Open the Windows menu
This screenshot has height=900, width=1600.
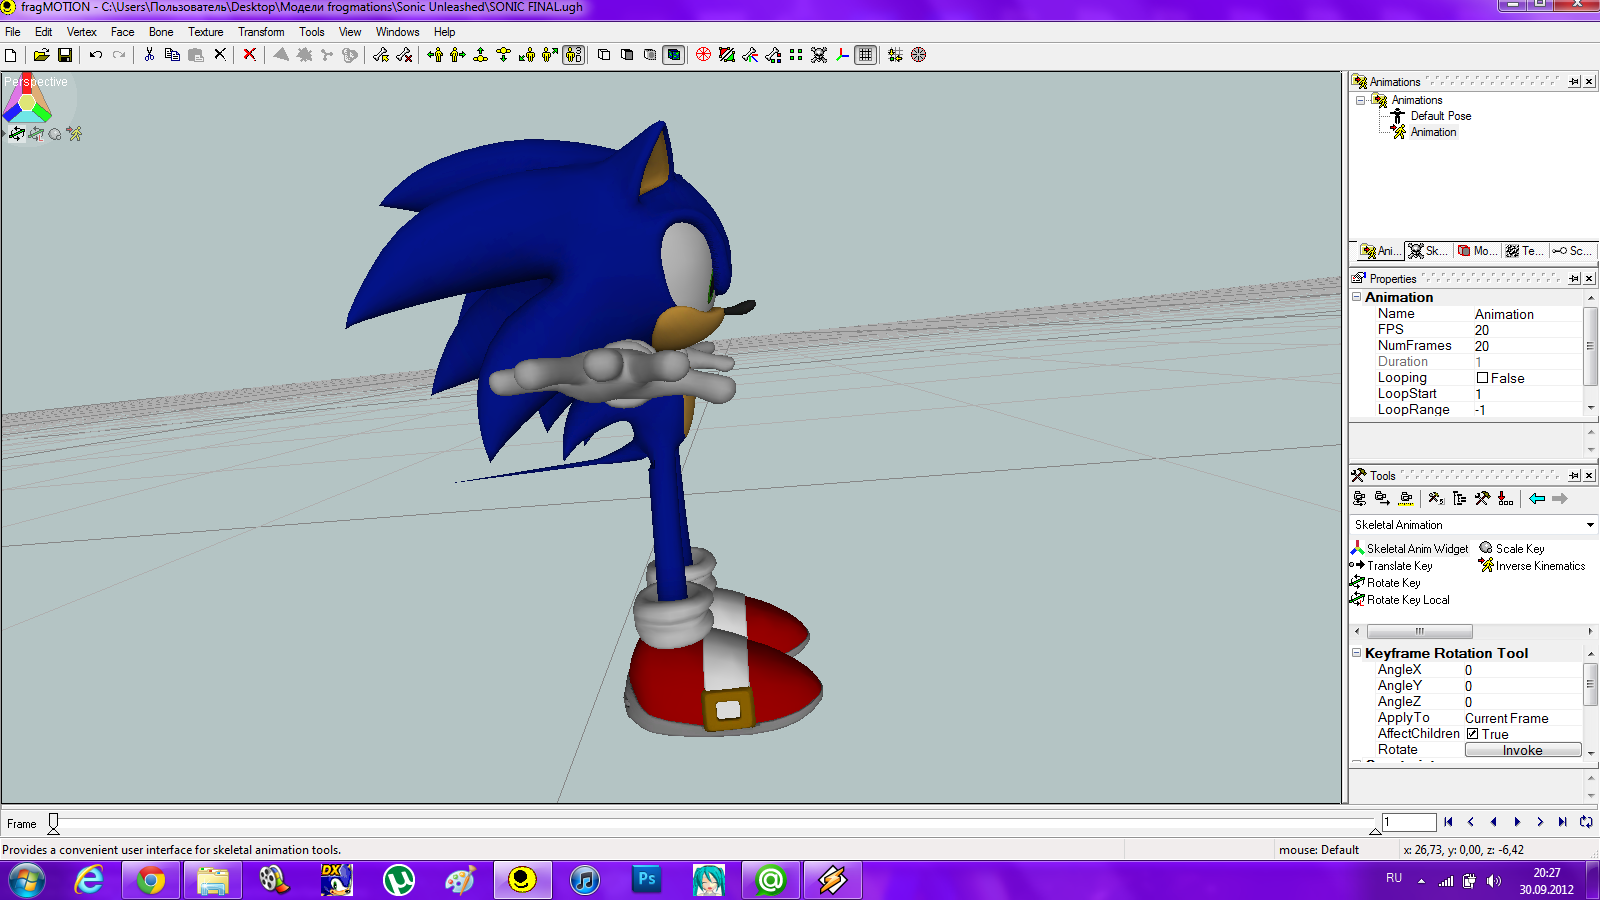click(x=397, y=32)
